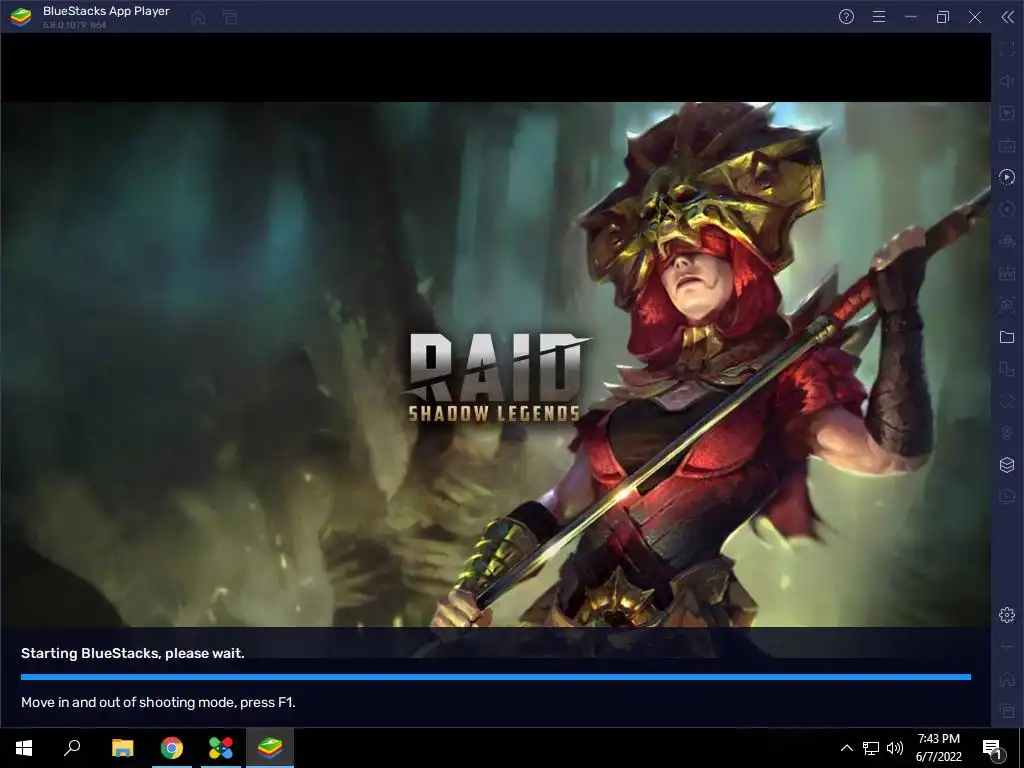This screenshot has width=1024, height=768.
Task: Open Google Chrome from taskbar
Action: (172, 748)
